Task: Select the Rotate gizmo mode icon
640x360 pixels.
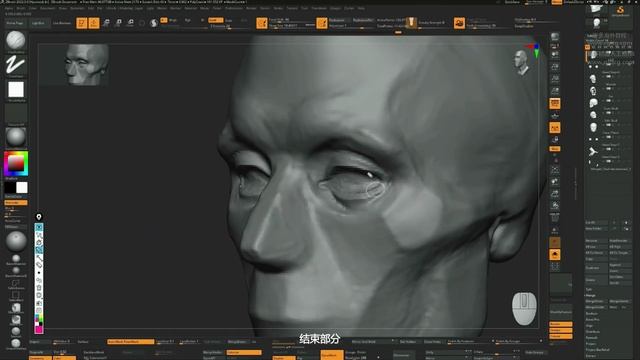Action: pyautogui.click(x=131, y=23)
